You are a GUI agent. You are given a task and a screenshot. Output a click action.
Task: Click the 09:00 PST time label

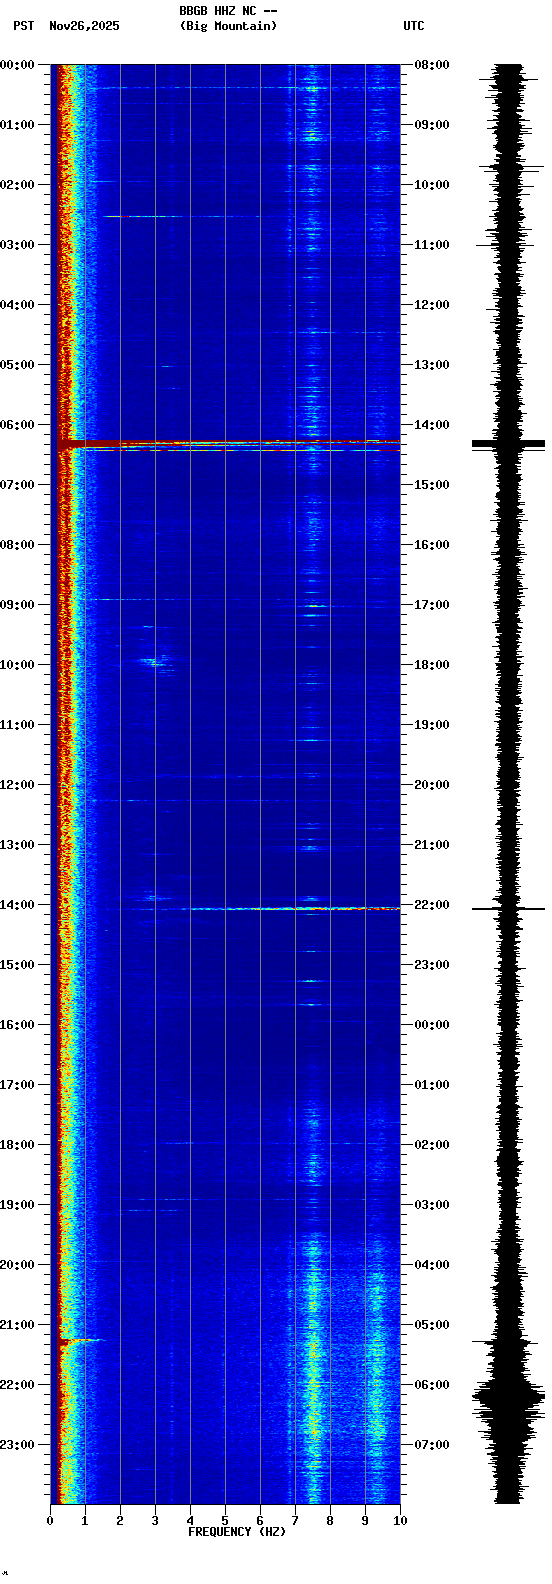point(18,605)
